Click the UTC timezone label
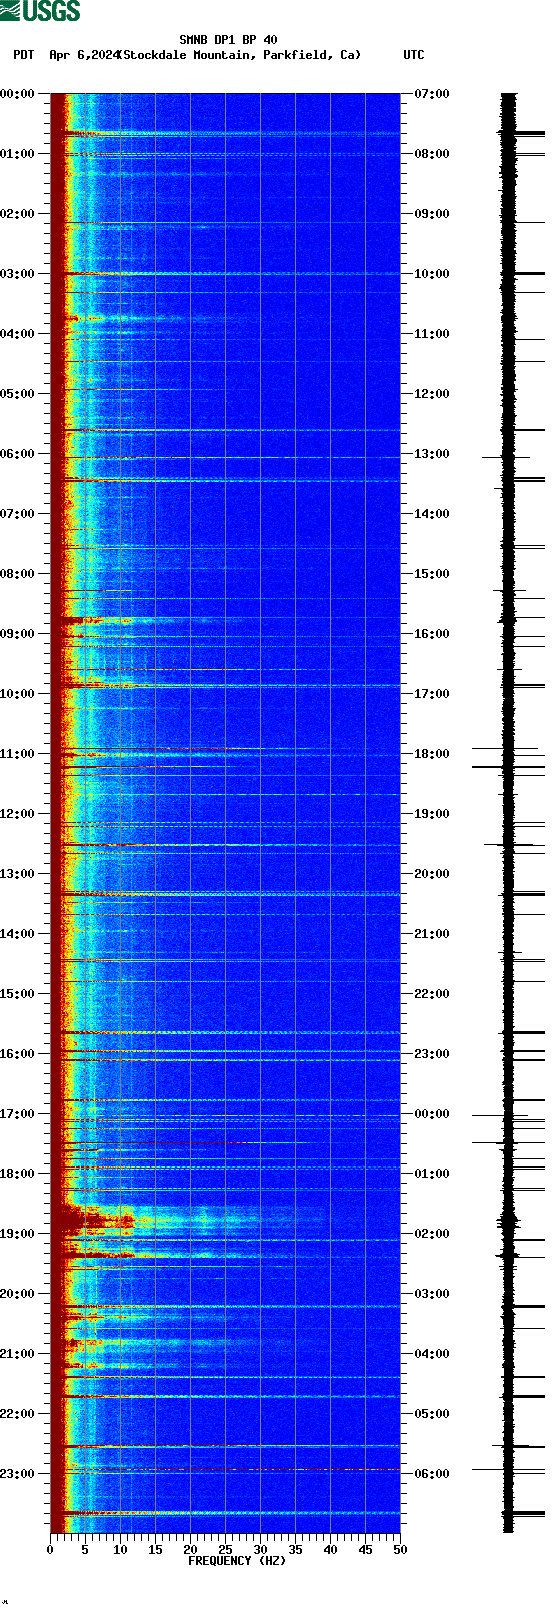552x1613 pixels. pyautogui.click(x=414, y=55)
